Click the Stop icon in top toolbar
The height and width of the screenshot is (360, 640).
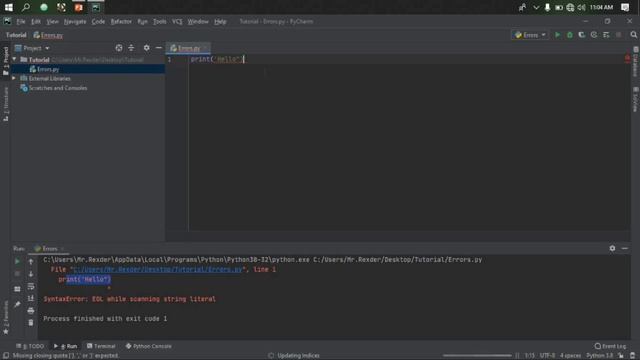(x=619, y=35)
